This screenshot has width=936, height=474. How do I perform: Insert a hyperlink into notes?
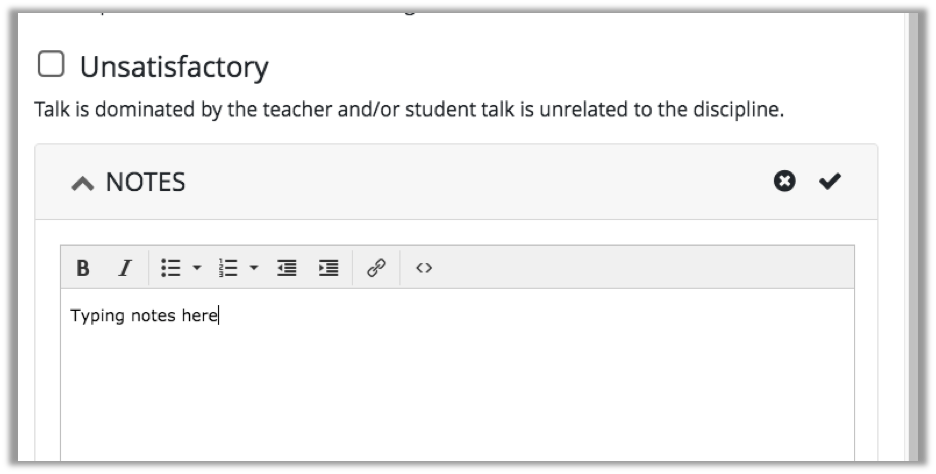[x=376, y=267]
